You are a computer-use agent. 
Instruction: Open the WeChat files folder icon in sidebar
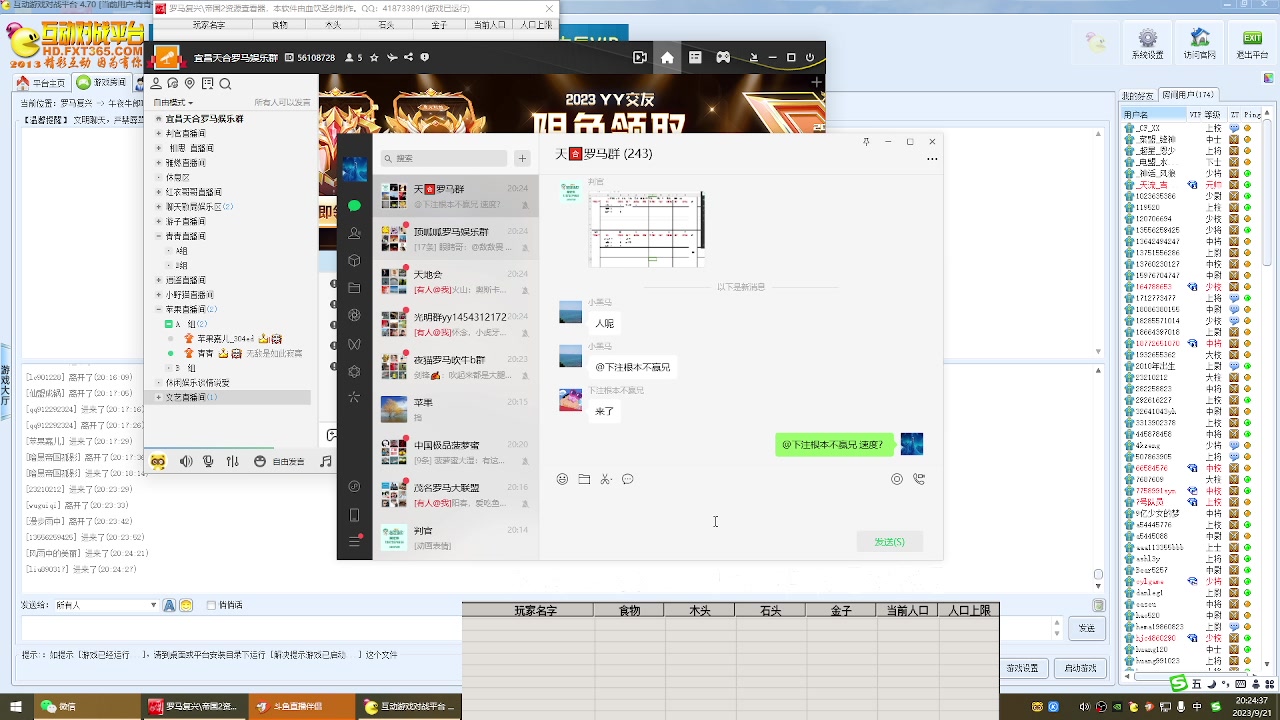[x=354, y=288]
